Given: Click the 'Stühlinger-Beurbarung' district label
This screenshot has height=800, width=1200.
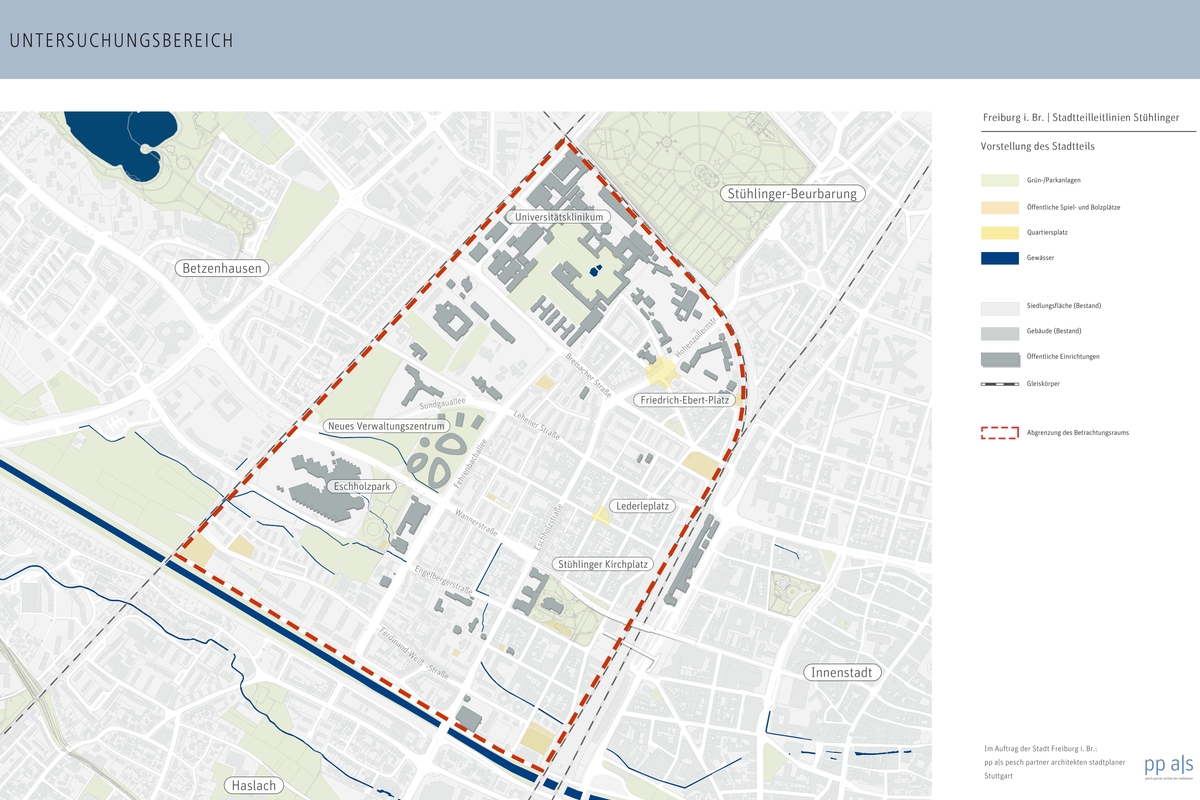Looking at the screenshot, I should tap(792, 194).
